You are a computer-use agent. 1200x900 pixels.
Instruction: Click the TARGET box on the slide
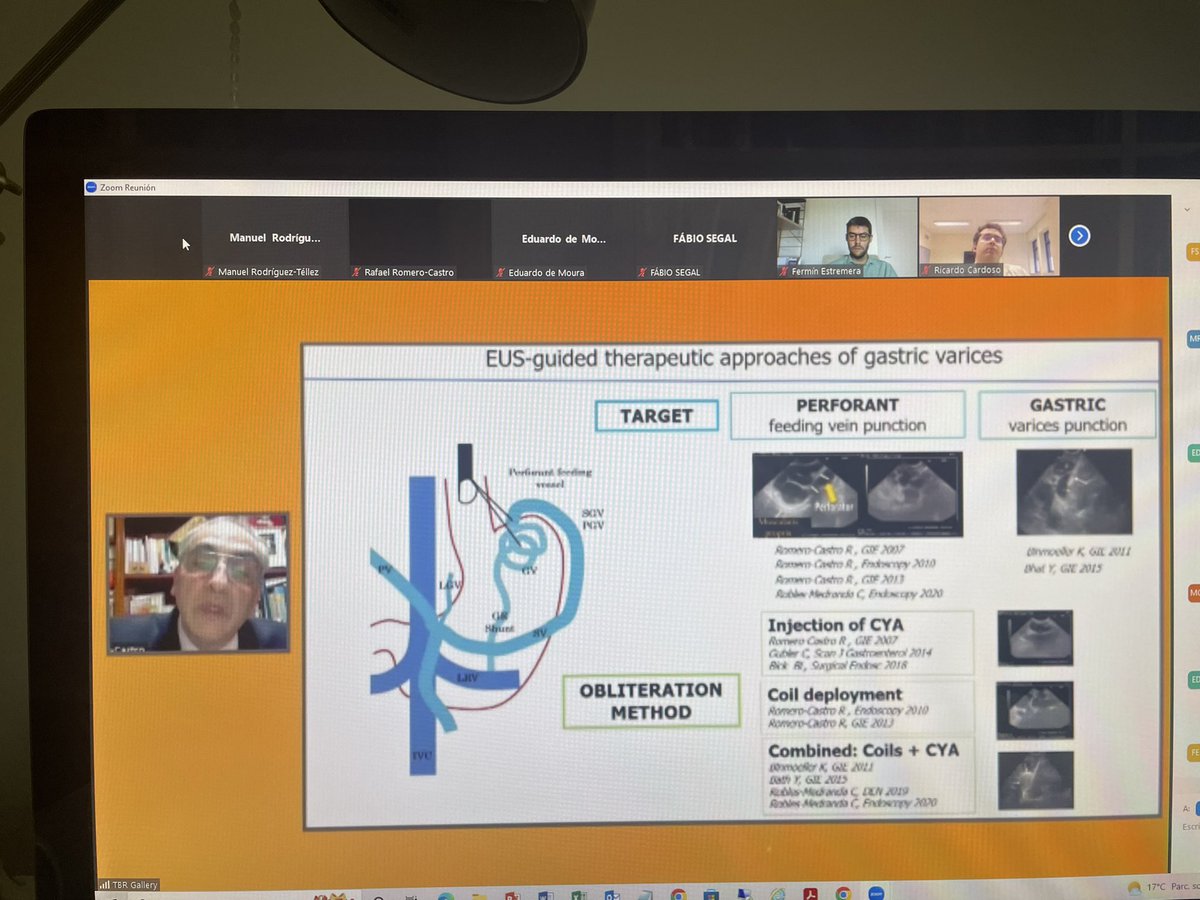pos(657,415)
